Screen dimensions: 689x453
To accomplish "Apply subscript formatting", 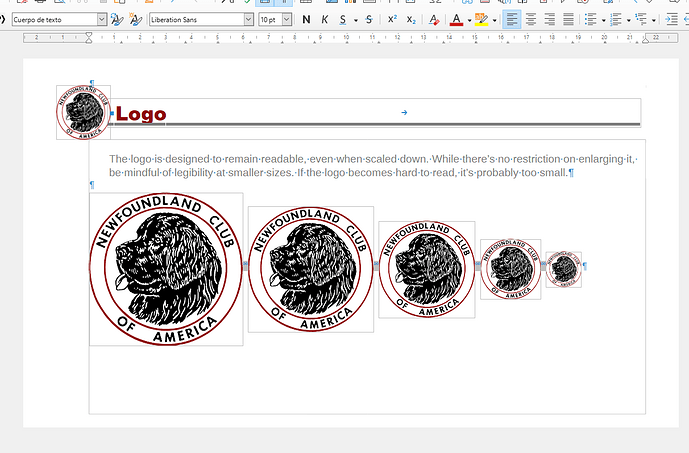I will (410, 19).
